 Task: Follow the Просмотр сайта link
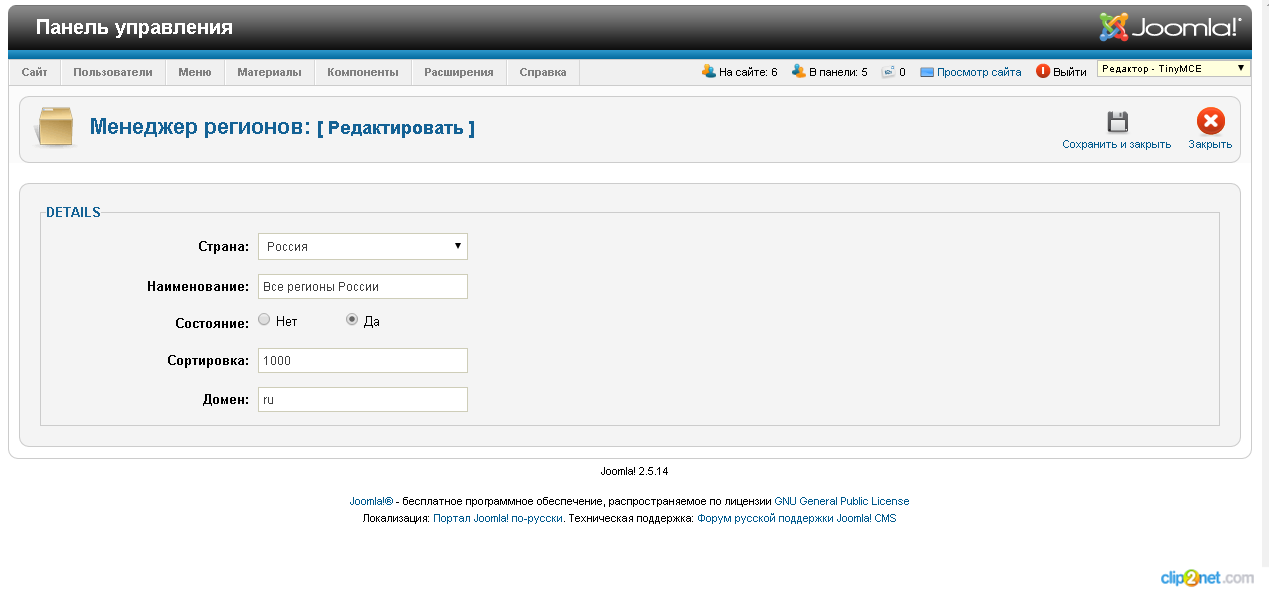pos(979,72)
